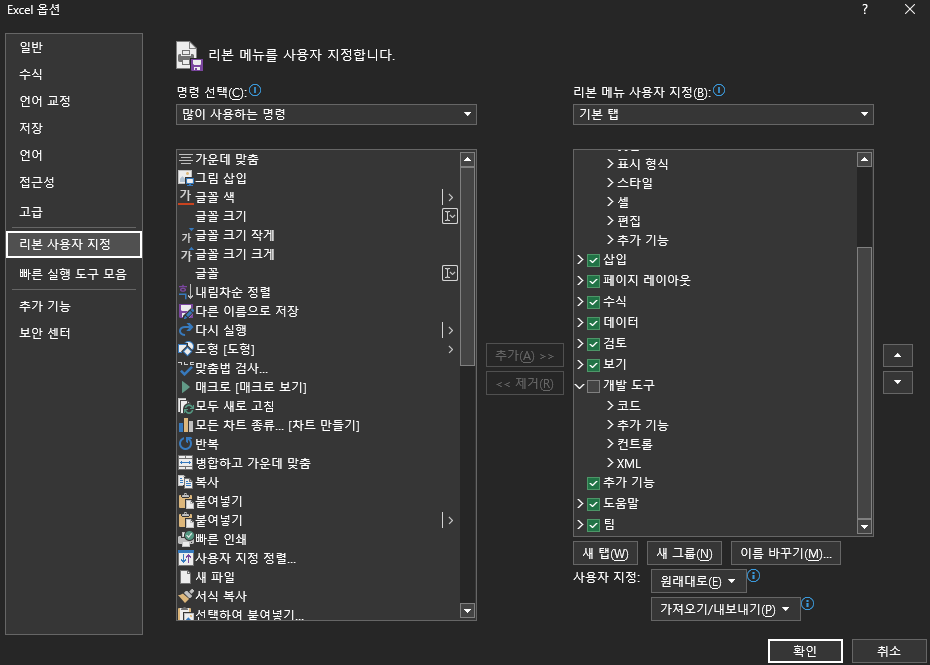Viewport: 930px width, 665px height.
Task: Choose the 글꼴 색 font color icon
Action: click(186, 197)
